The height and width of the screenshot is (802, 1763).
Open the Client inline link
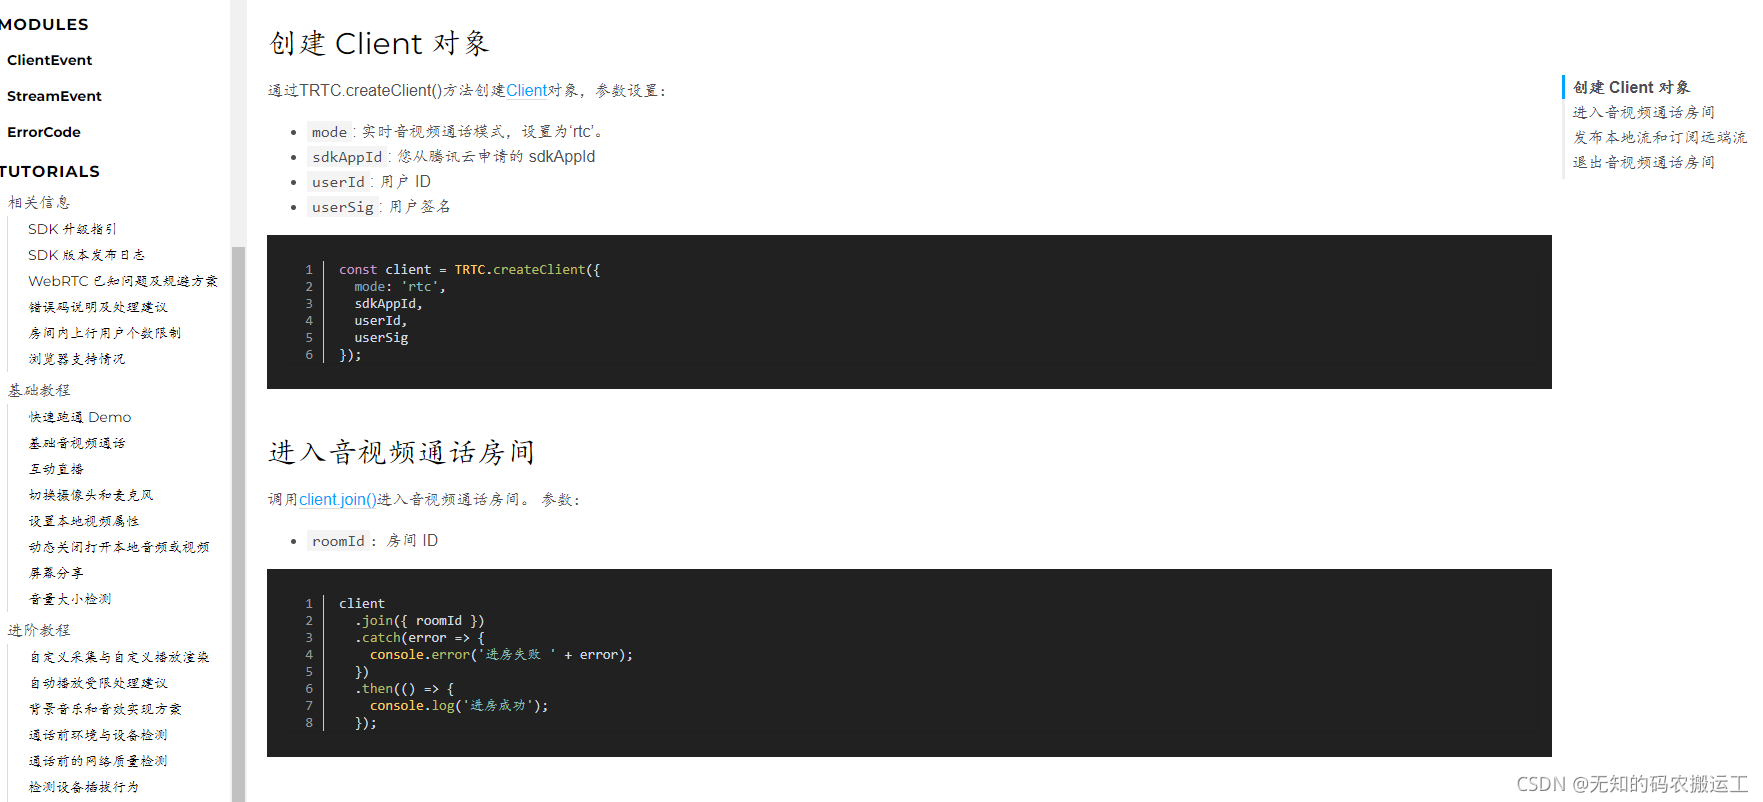(526, 90)
